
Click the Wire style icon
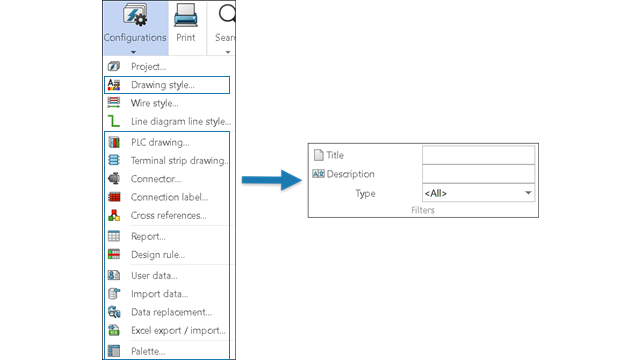click(114, 103)
